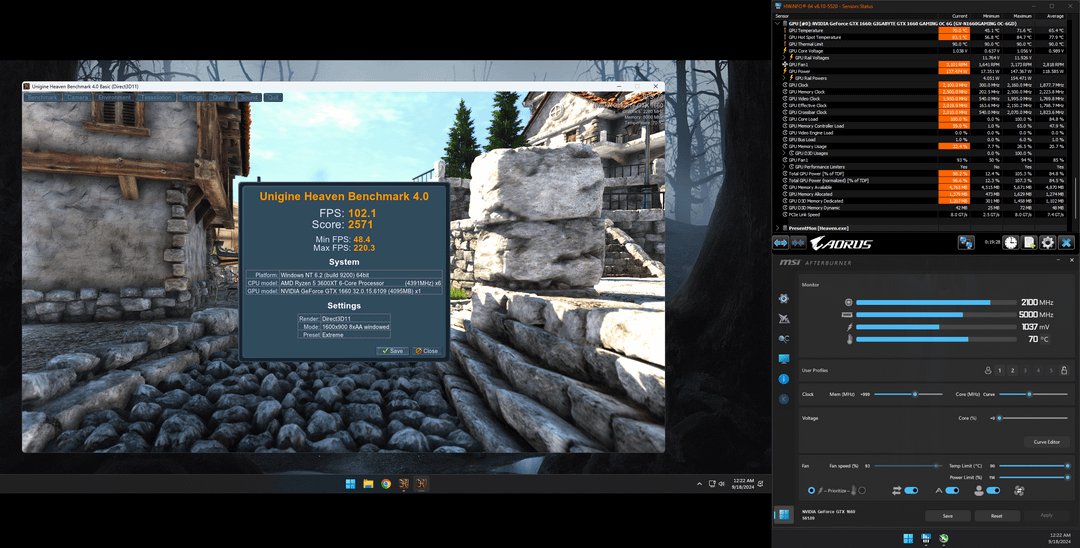Open Sound menu in Heaven window
The width and height of the screenshot is (1080, 548).
pyautogui.click(x=249, y=97)
